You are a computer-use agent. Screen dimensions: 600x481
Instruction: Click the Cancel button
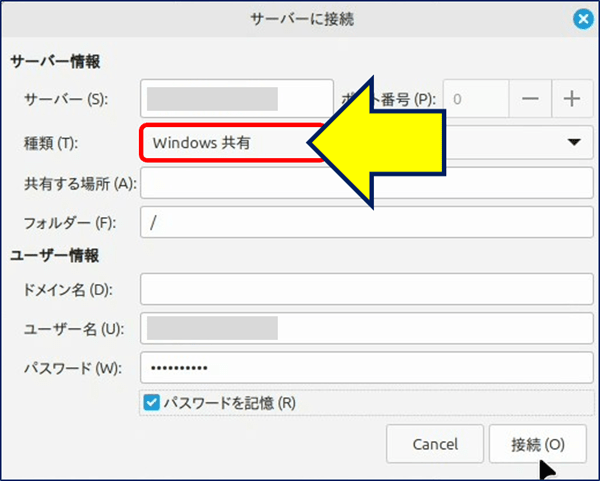point(435,444)
